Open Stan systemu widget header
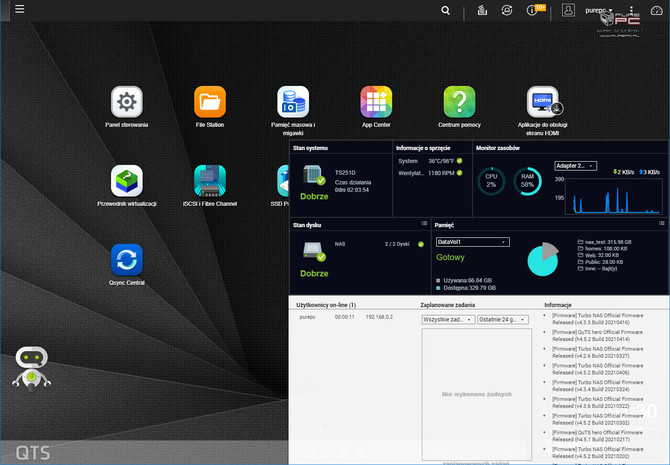This screenshot has height=465, width=670. [310, 148]
